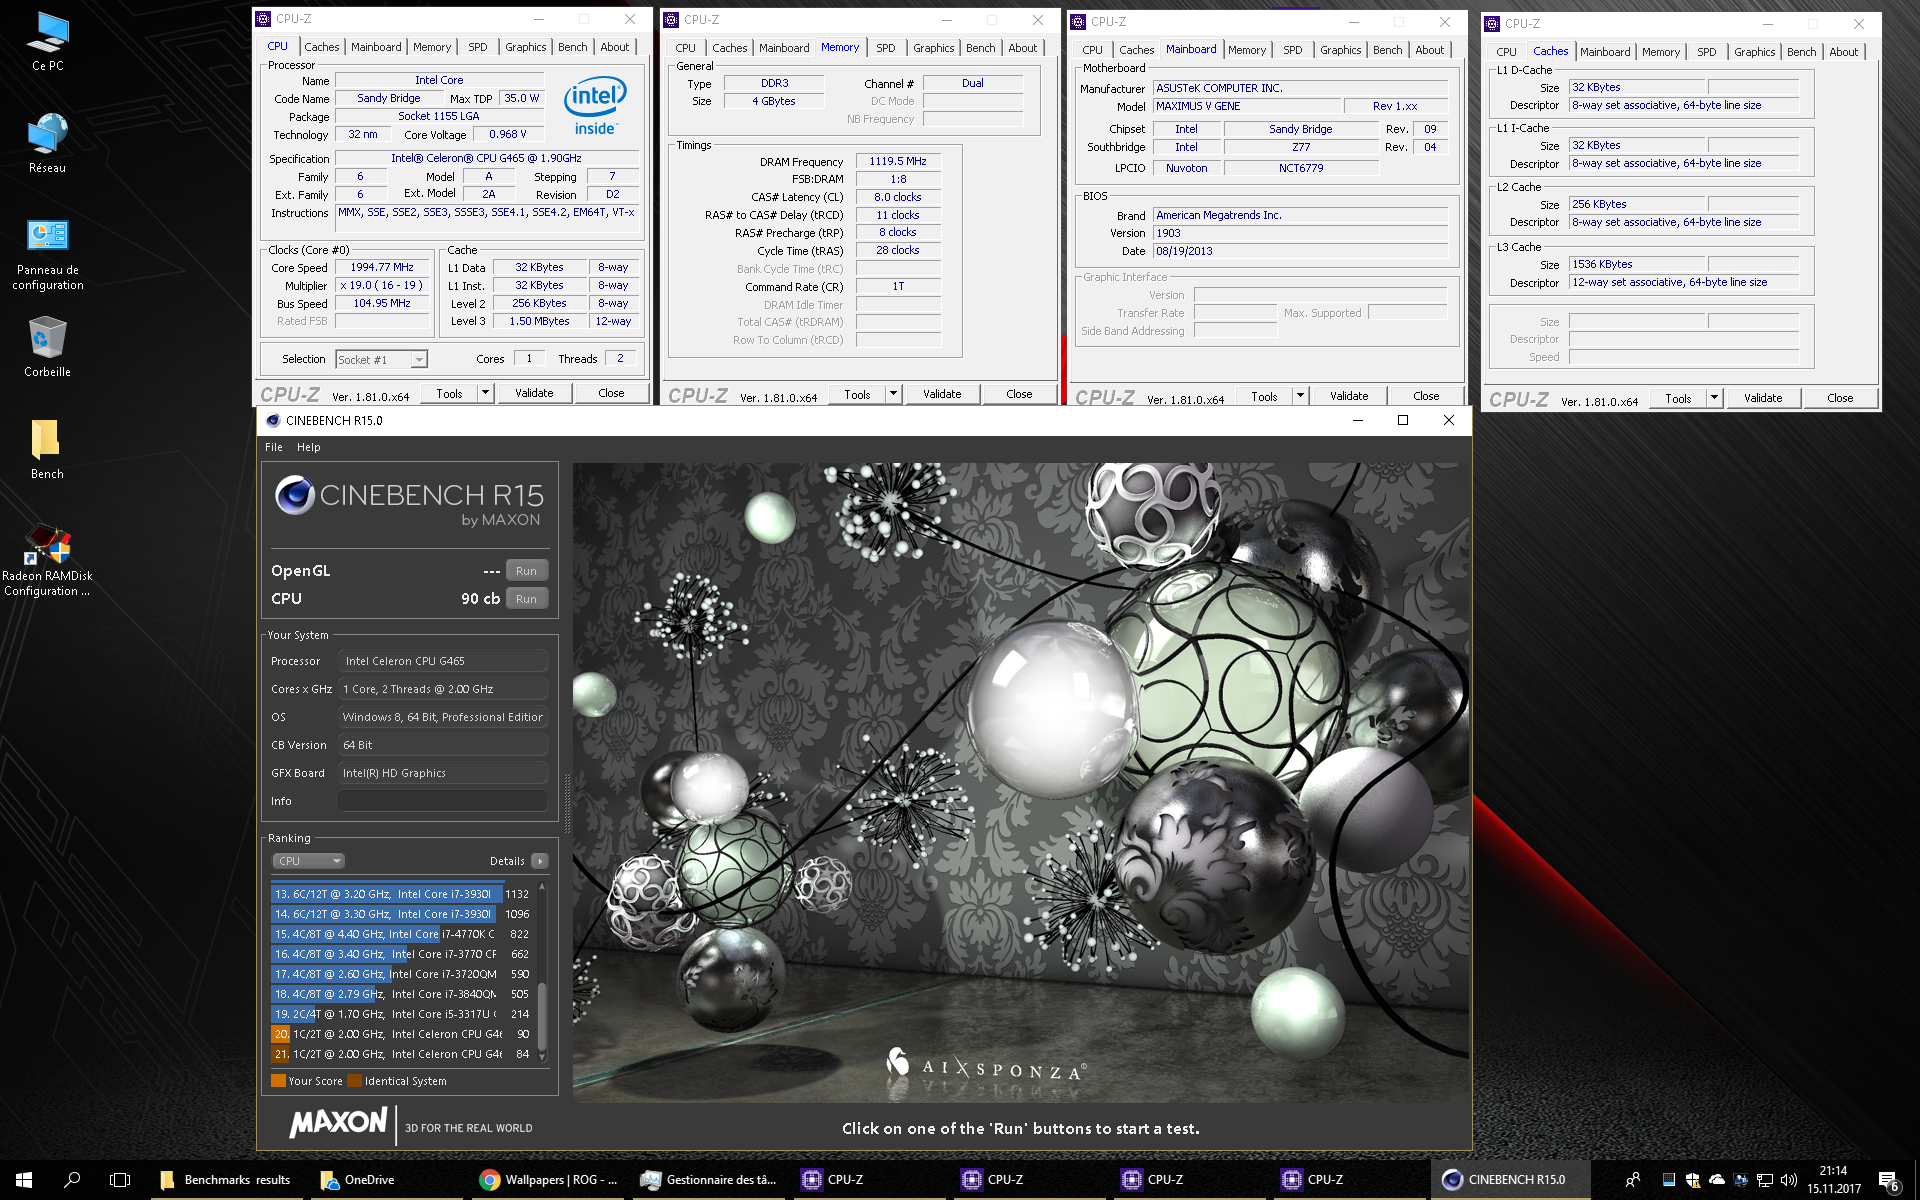This screenshot has width=1920, height=1200.
Task: Open Windows Defender shield tray icon
Action: 1693,1180
